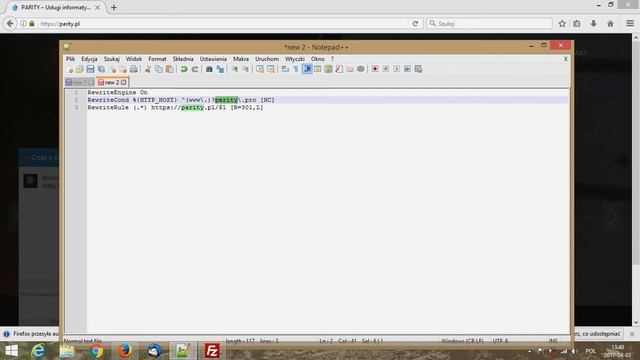This screenshot has height=360, width=640.
Task: Create a new document in Notepad++ toolbar
Action: (x=69, y=69)
